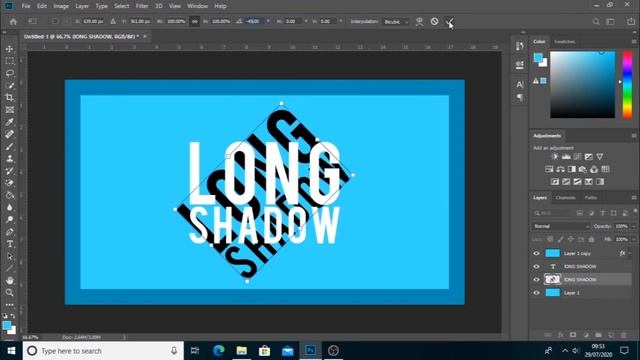Open File Explorer from taskbar
This screenshot has height=360, width=640.
point(242,351)
